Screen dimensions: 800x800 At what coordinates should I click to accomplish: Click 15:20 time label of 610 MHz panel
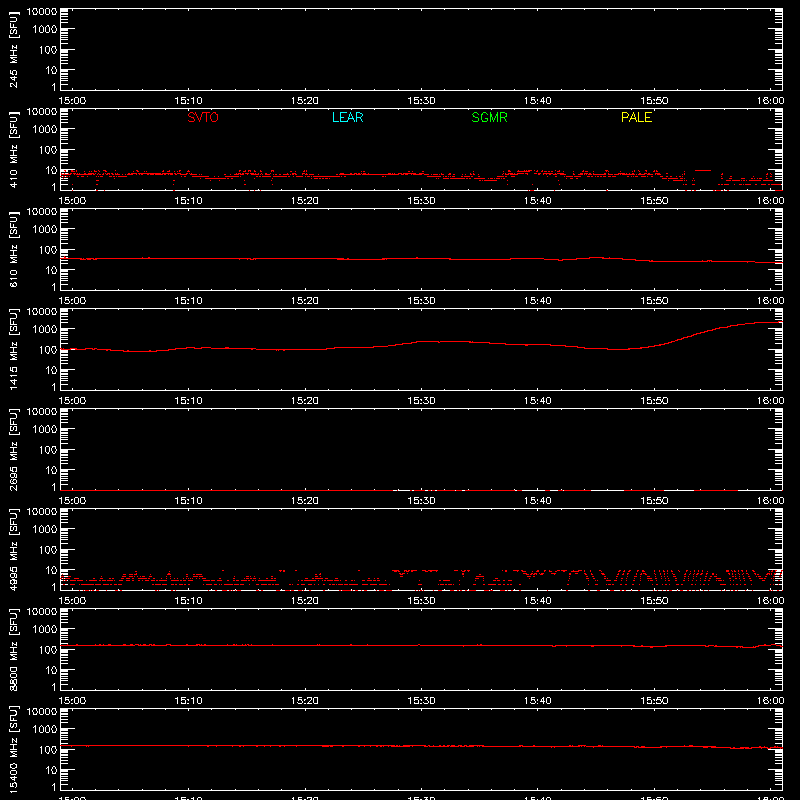pos(305,301)
